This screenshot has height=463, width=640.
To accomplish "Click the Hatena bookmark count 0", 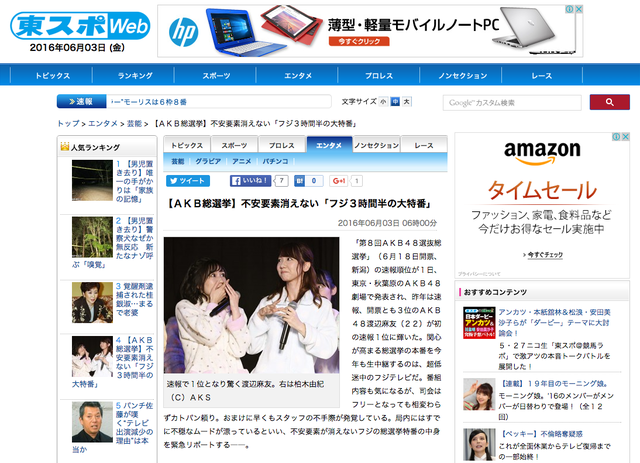I will coord(314,181).
